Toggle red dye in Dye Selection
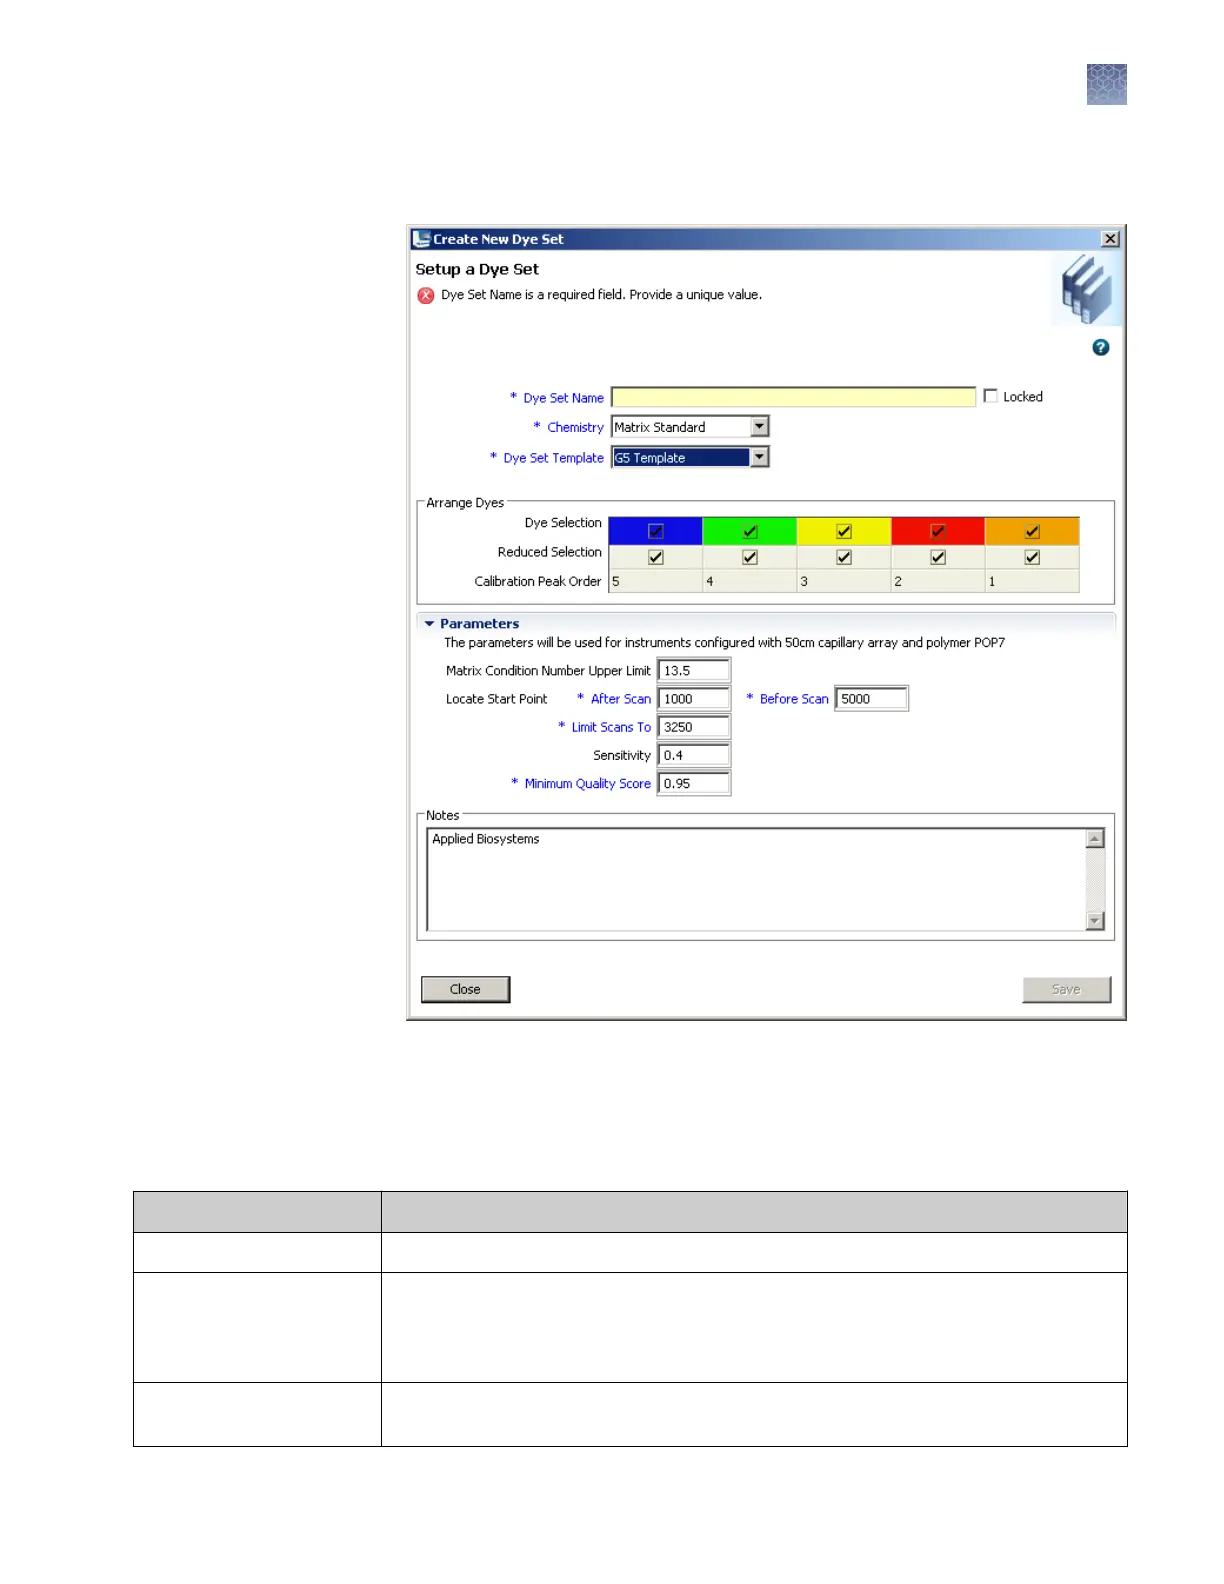This screenshot has height=1584, width=1224. click(938, 531)
